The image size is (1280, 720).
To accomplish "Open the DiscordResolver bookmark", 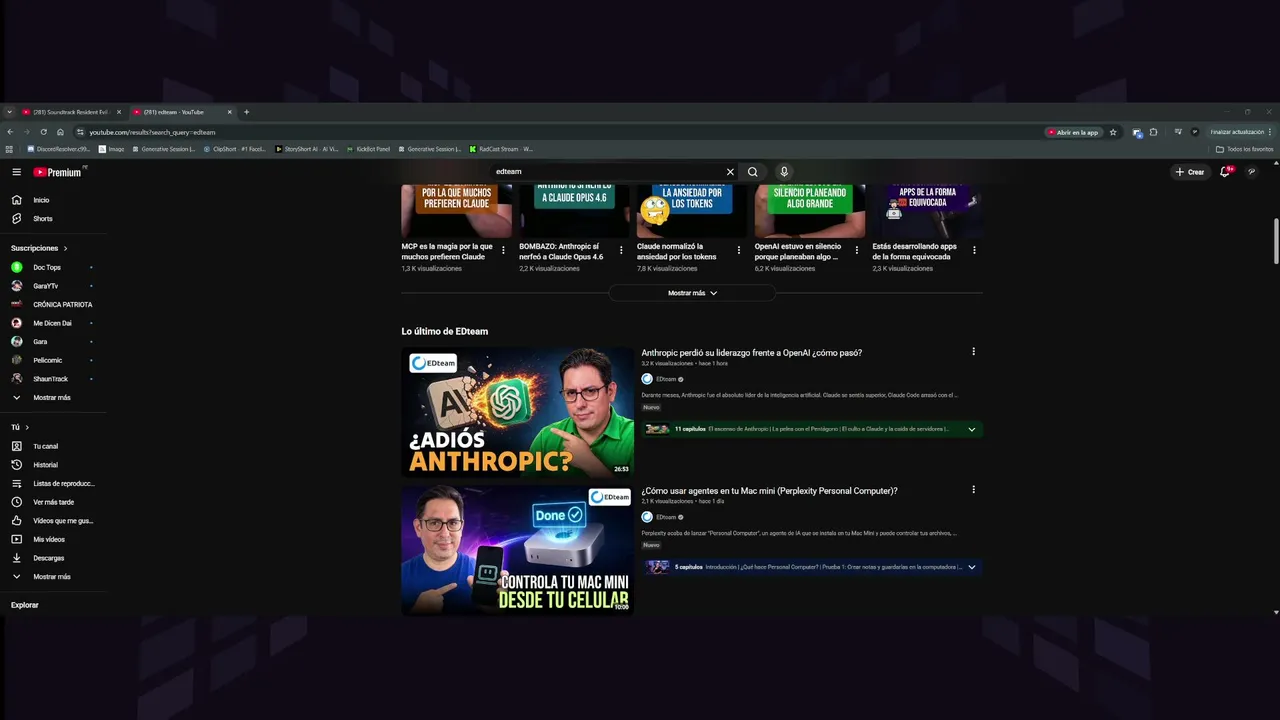I will click(x=58, y=149).
